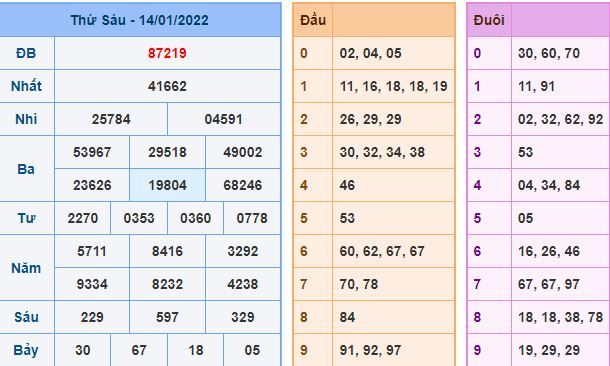The width and height of the screenshot is (610, 366).
Task: Select sixth prize number 329
Action: (243, 318)
